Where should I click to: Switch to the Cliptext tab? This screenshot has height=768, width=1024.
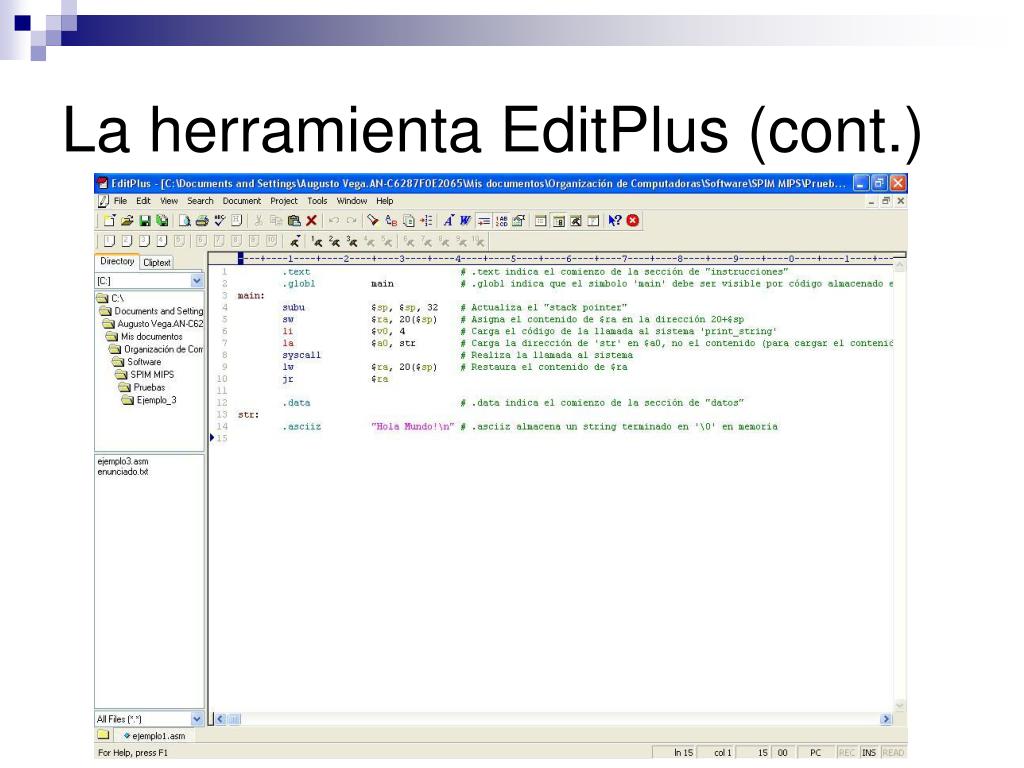tap(157, 263)
